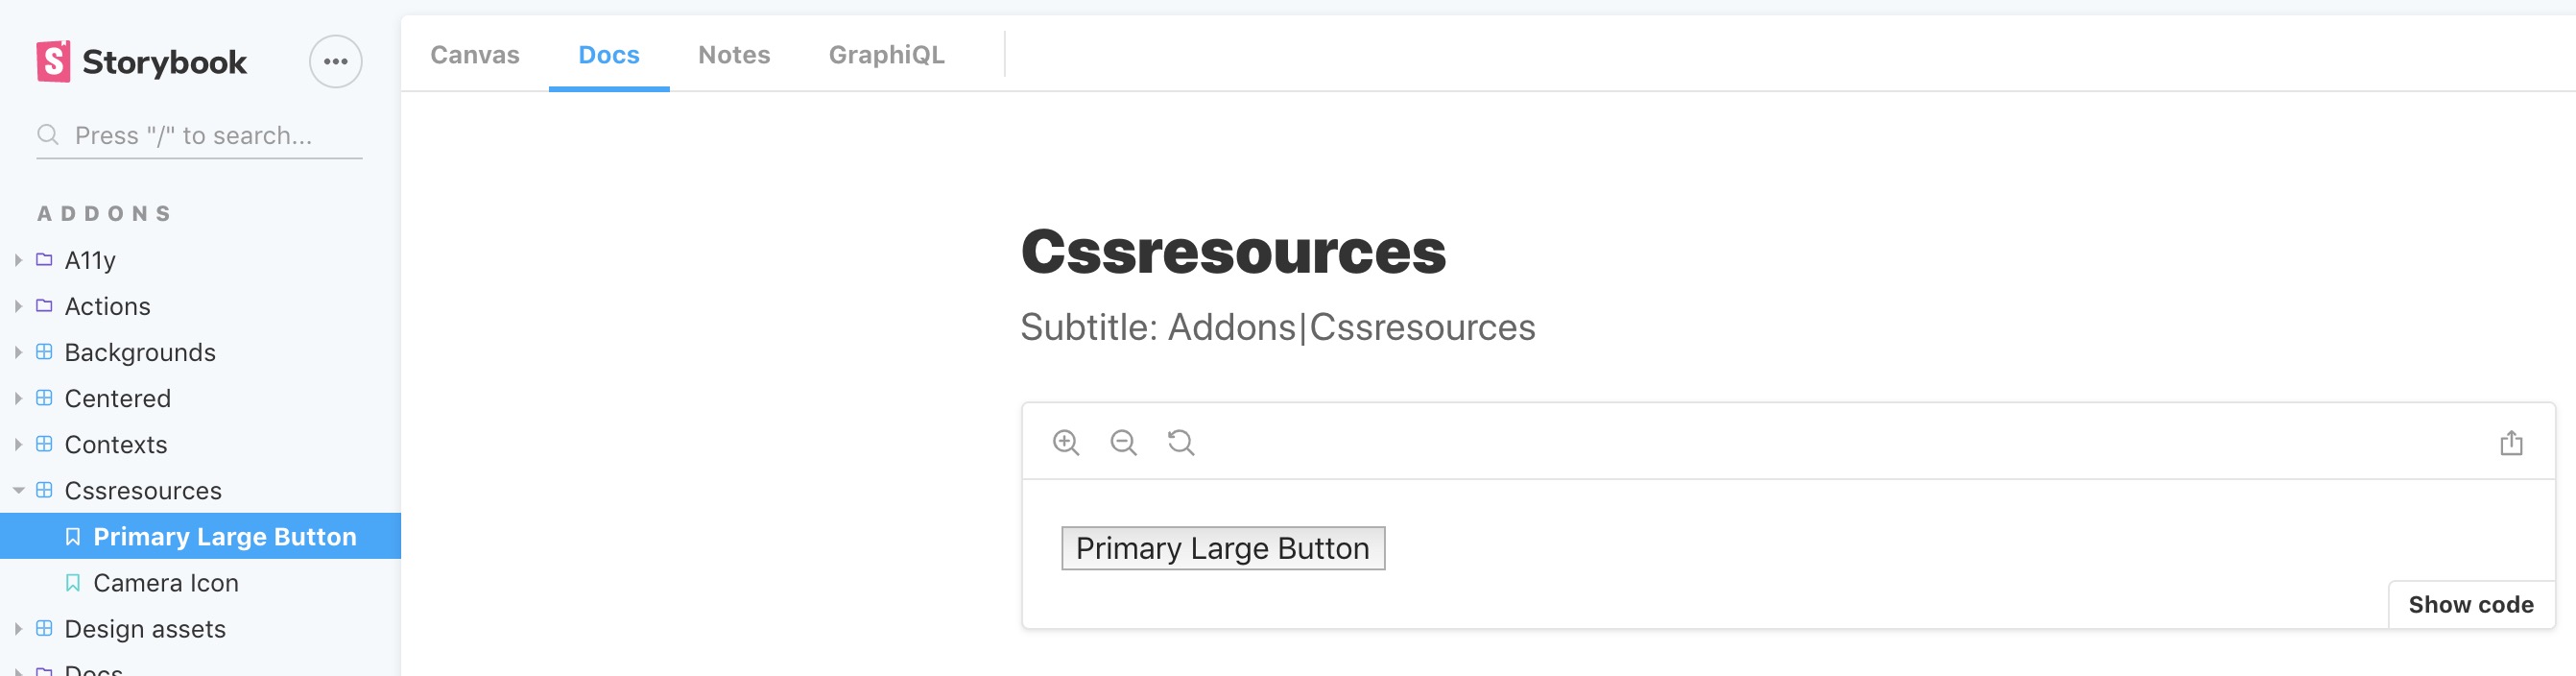Switch to the Notes tab
2576x676 pixels.
[734, 55]
